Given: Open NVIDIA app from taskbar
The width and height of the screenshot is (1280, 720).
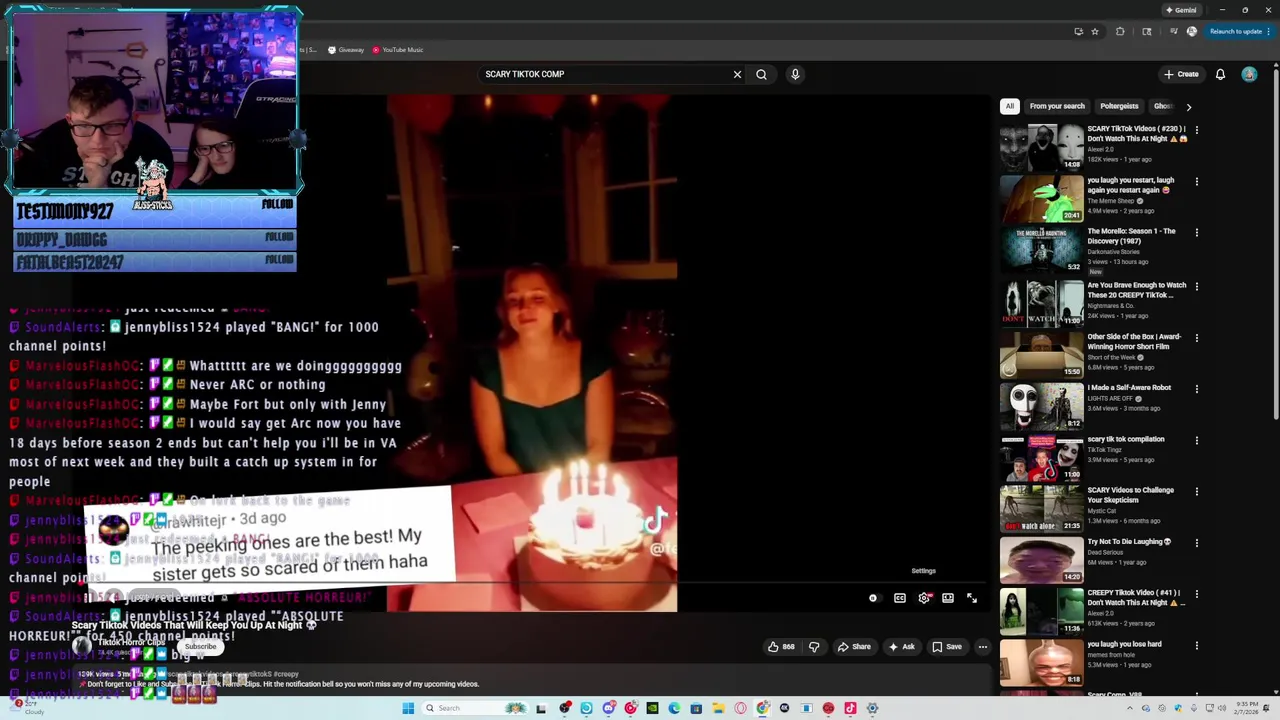Looking at the screenshot, I should (x=653, y=708).
